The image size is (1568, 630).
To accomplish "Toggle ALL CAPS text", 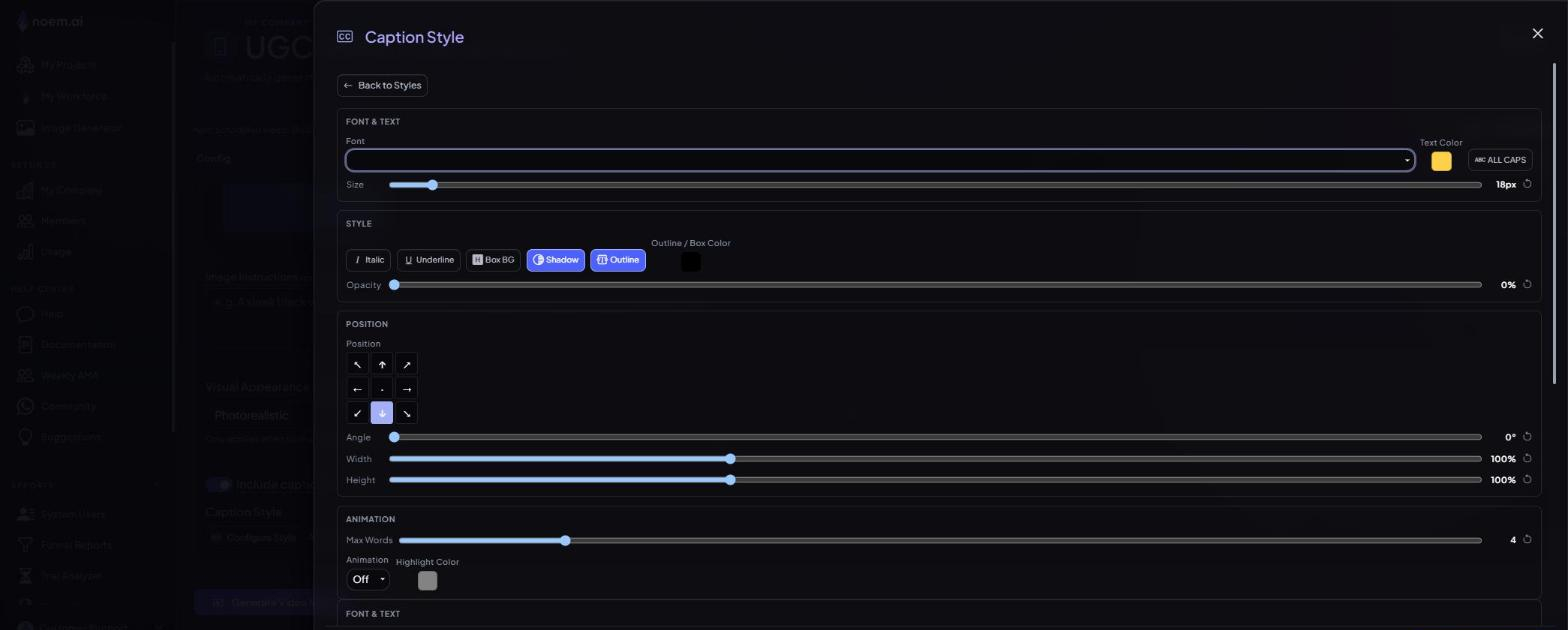I will point(1500,160).
